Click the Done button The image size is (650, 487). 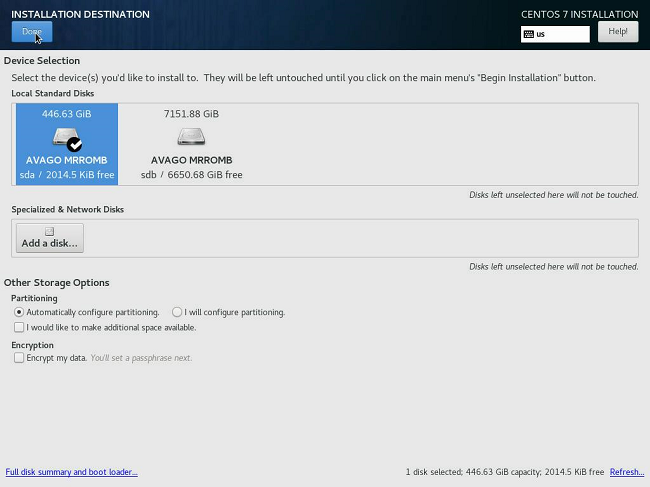[31, 32]
